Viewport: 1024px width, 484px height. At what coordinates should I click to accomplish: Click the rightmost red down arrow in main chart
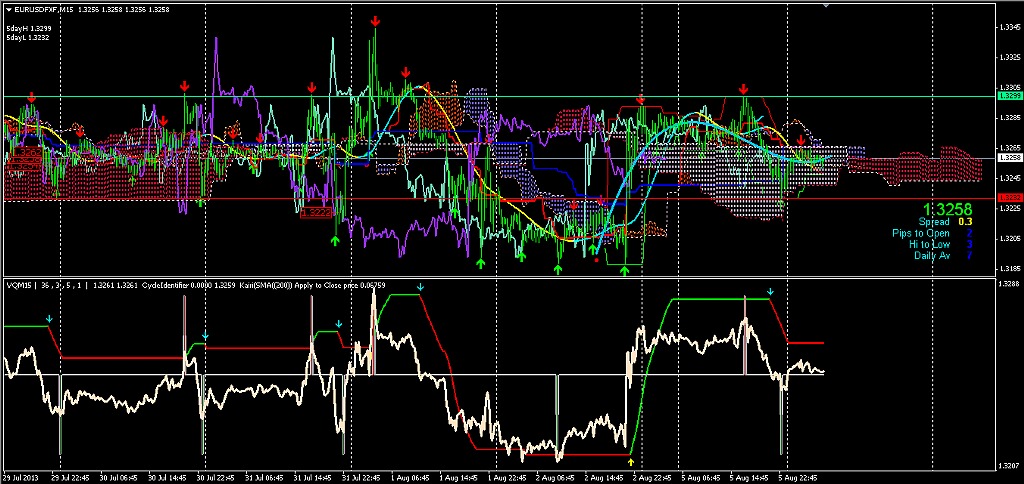pos(801,140)
